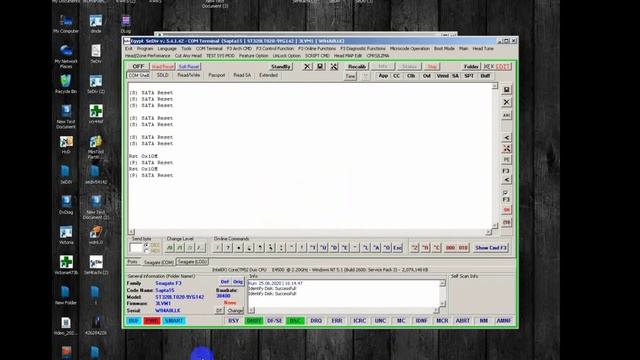Viewport: 640px width, 360px height.
Task: Open the Language menu
Action: pyautogui.click(x=167, y=49)
